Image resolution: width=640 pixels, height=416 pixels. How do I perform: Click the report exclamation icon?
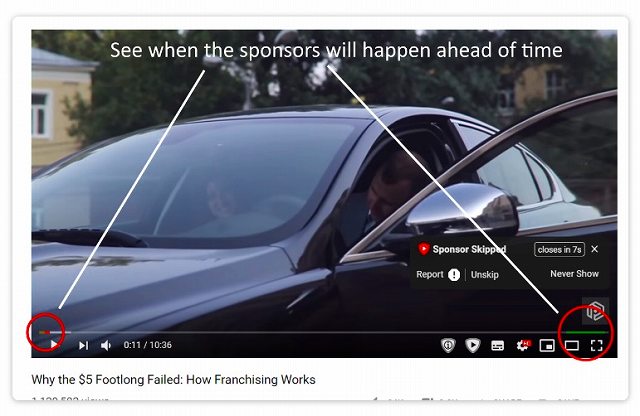454,275
